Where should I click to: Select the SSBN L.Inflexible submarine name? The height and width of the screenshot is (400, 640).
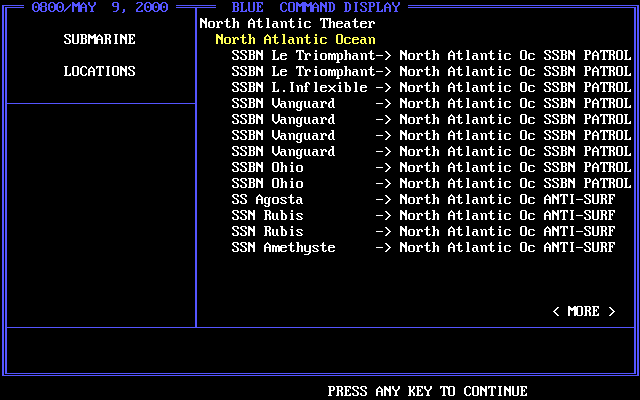[x=299, y=87]
